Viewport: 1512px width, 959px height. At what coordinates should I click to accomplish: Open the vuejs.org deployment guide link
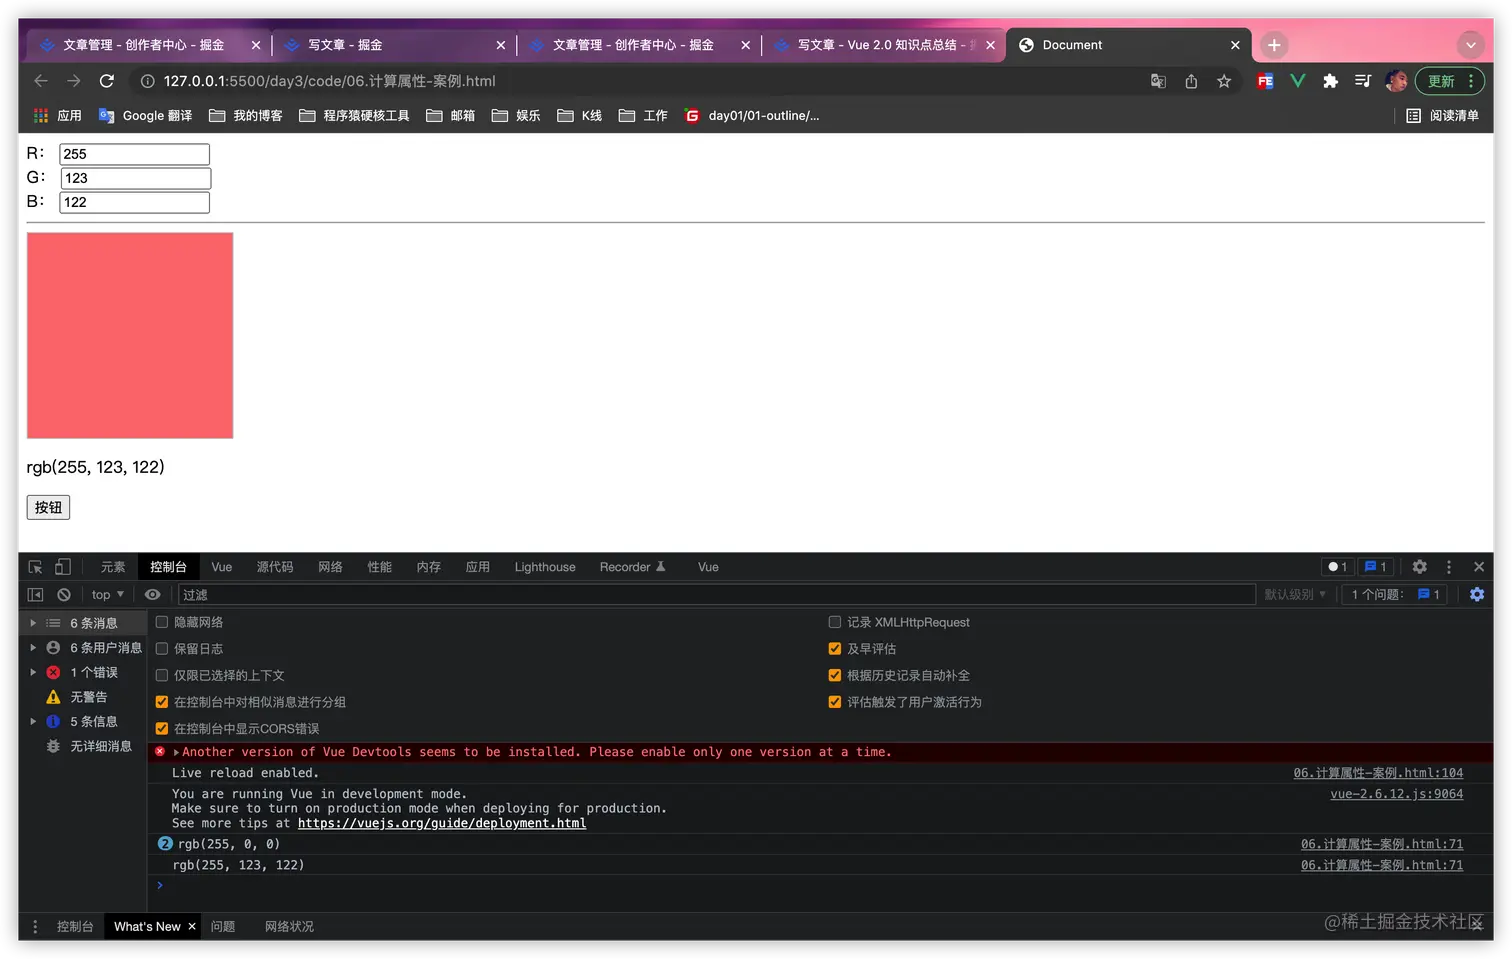coord(442,823)
